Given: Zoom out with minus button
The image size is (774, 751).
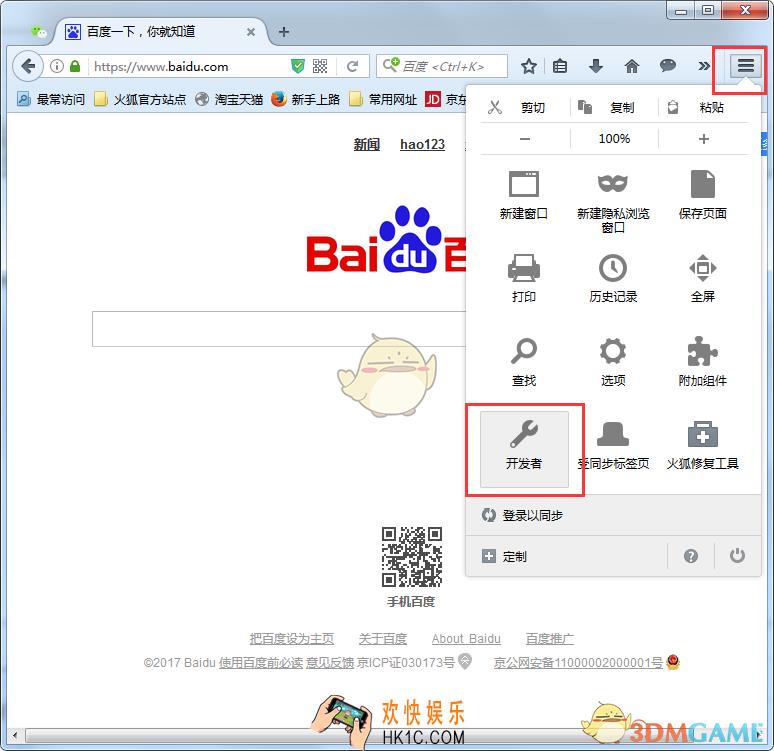Looking at the screenshot, I should click(525, 139).
